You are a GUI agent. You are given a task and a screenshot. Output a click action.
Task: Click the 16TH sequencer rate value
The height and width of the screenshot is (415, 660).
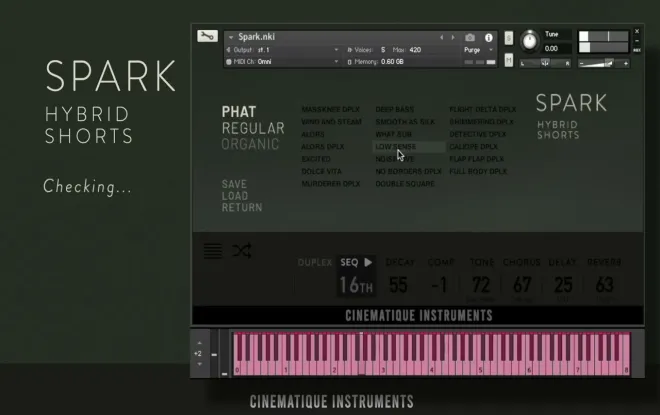click(356, 285)
